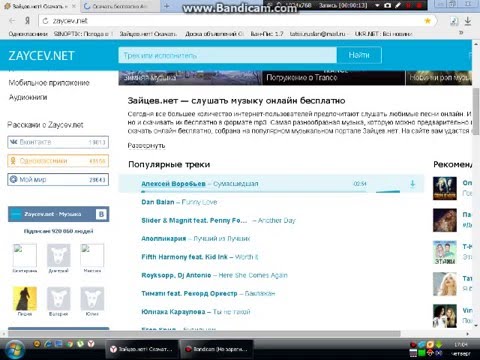Launch Yandex browser from quick launch

pos(91,344)
